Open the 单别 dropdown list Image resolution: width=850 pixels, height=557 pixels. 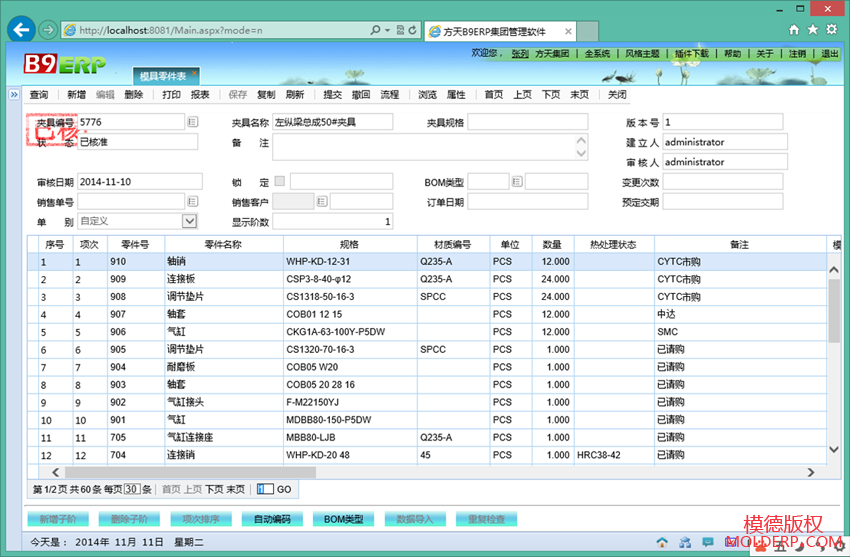tap(189, 221)
